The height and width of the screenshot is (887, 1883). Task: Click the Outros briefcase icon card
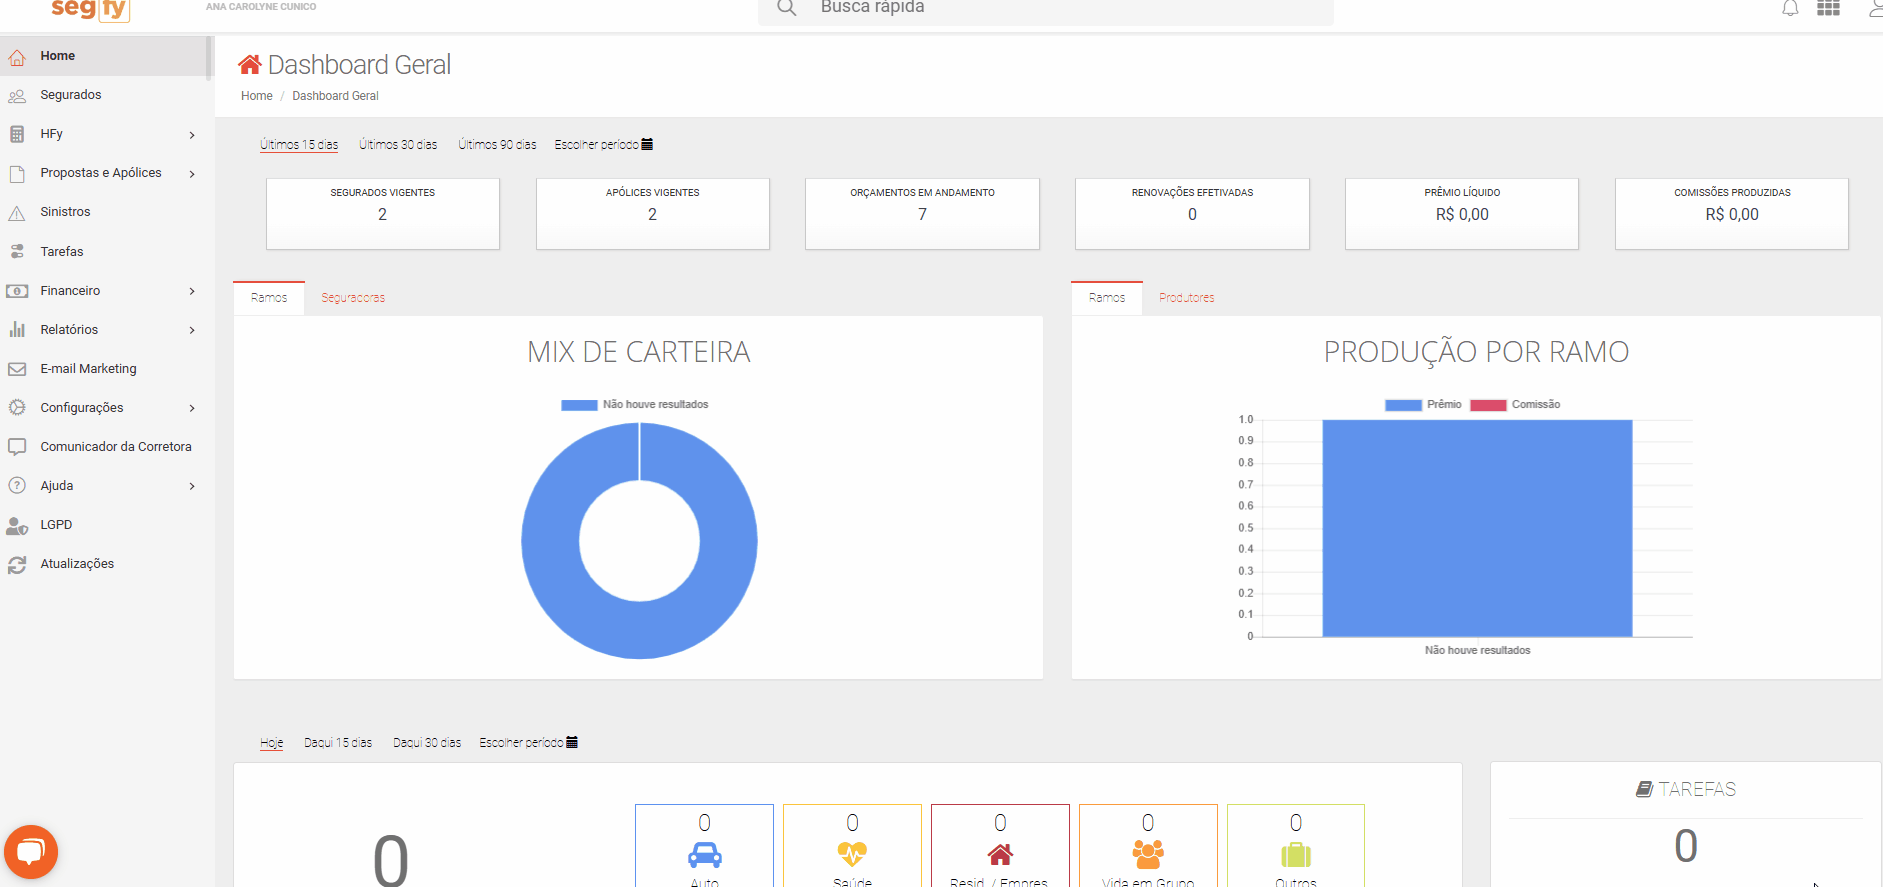(x=1295, y=853)
